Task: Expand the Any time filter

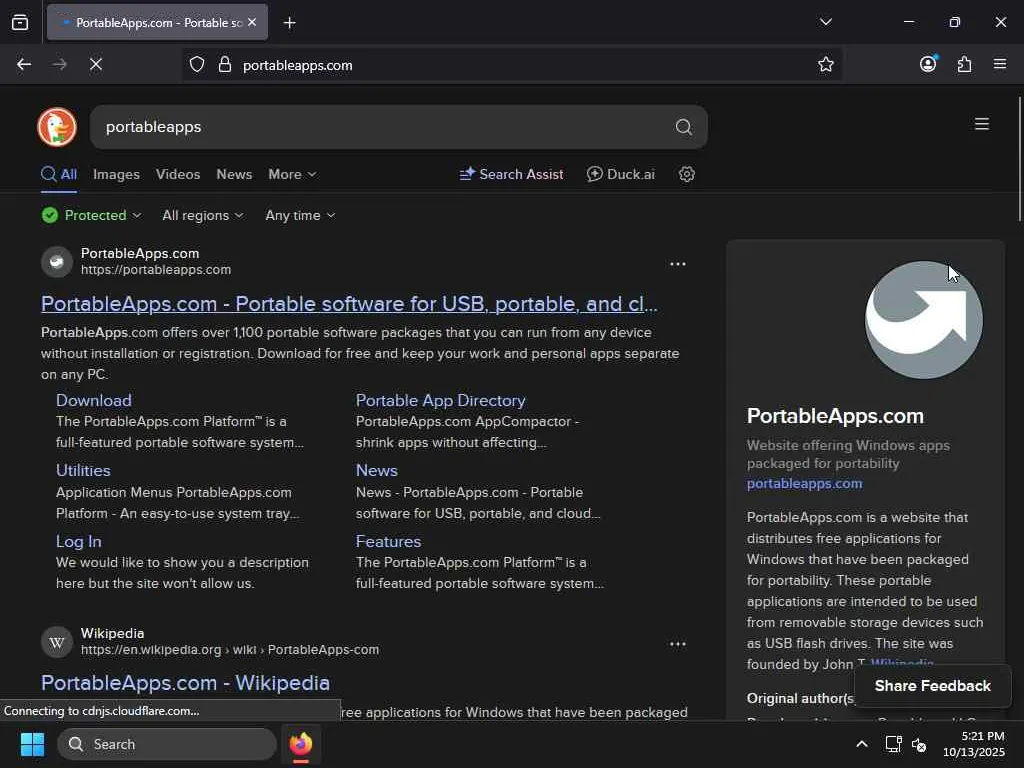Action: 300,215
